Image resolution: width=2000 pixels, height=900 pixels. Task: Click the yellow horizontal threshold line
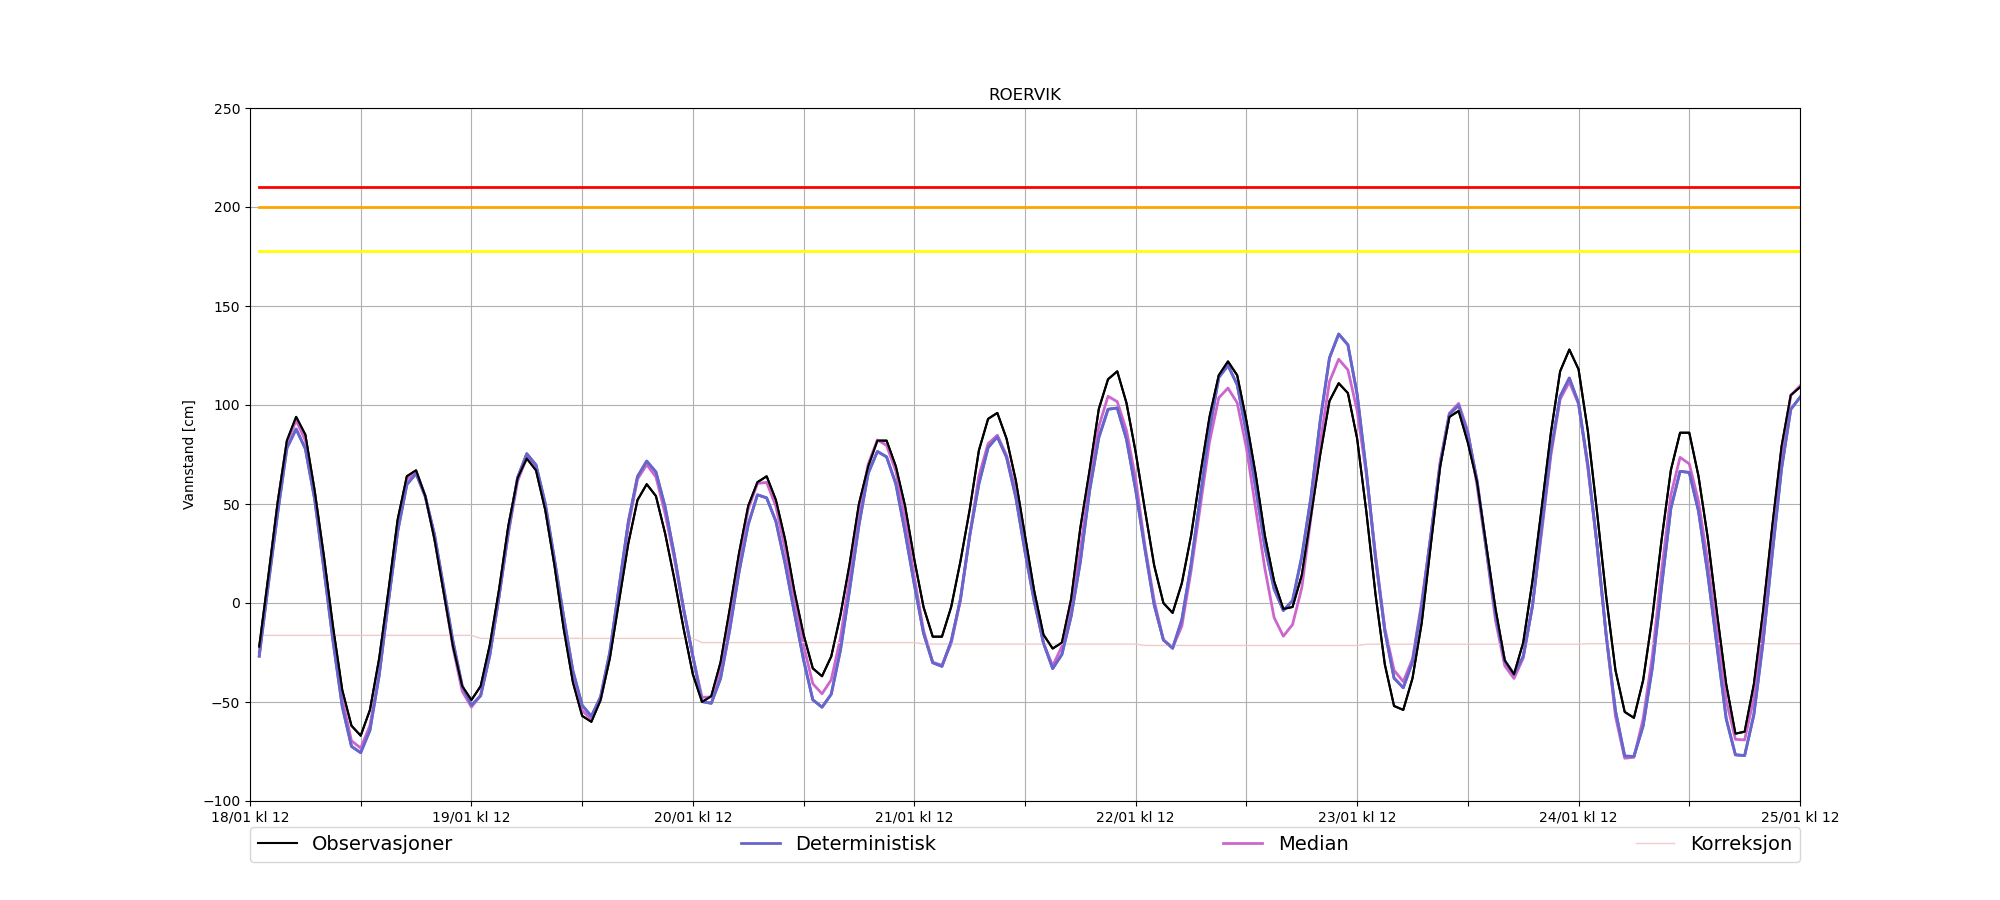tap(1029, 251)
